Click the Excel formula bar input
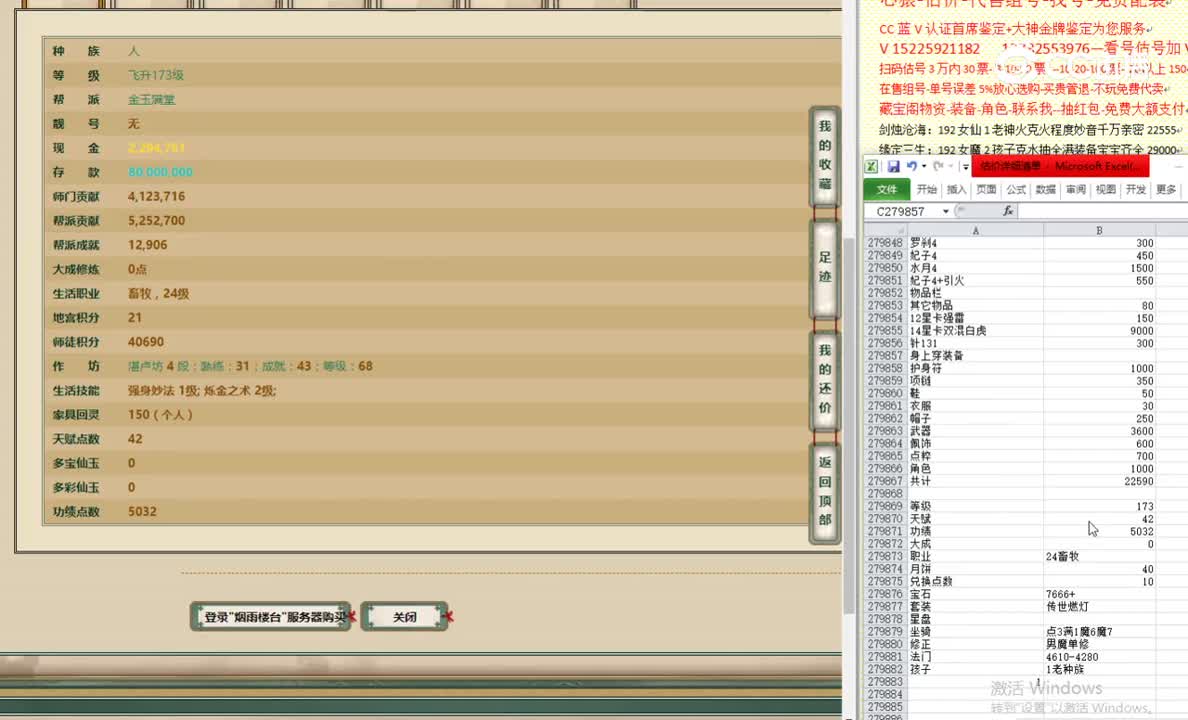1188x720 pixels. [x=1103, y=211]
